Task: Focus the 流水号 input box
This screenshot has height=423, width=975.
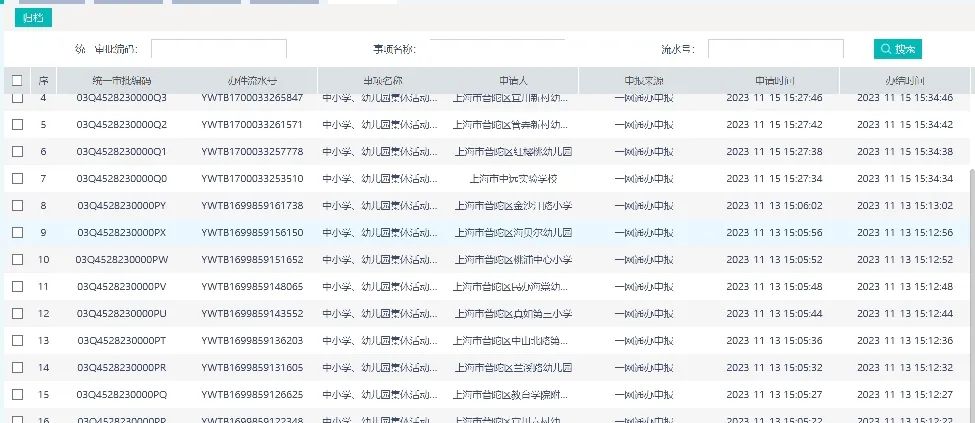Action: 776,49
